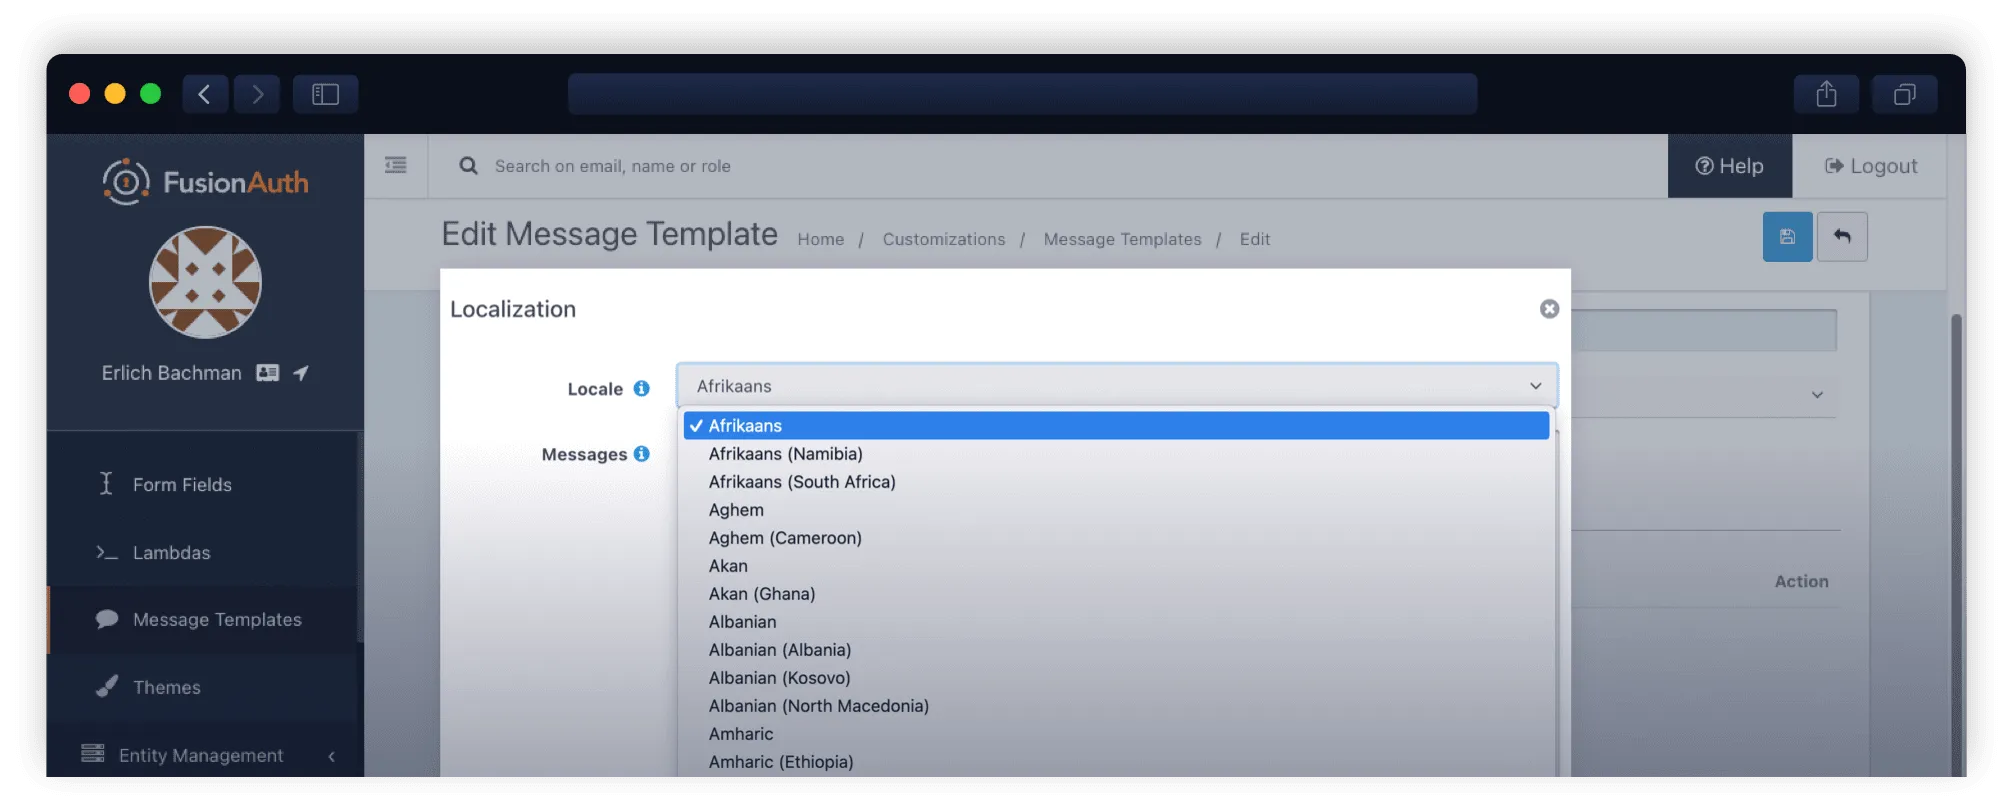Click the search magnifier icon
The height and width of the screenshot is (801, 2013).
tap(468, 166)
